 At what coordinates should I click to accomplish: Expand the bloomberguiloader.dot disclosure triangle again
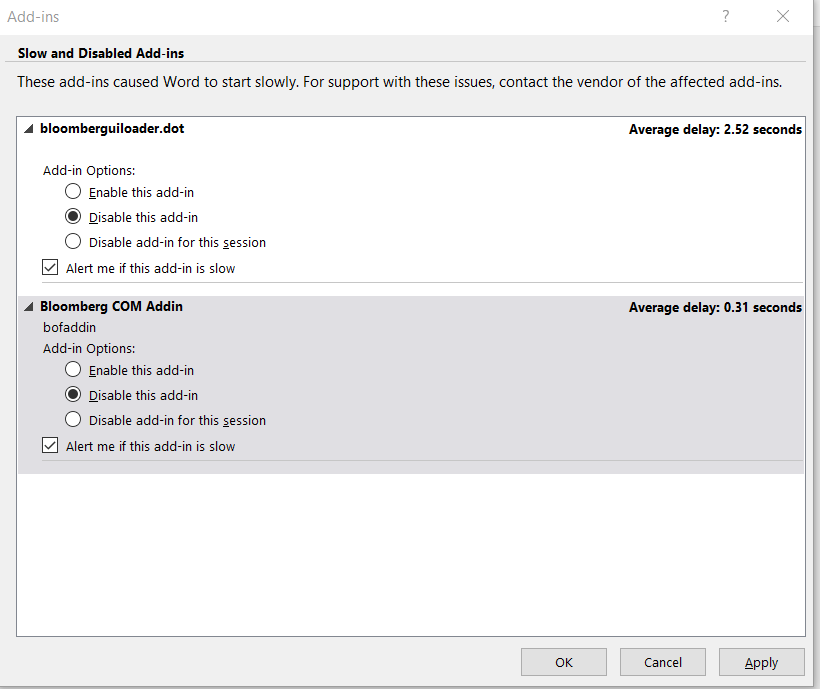point(28,128)
